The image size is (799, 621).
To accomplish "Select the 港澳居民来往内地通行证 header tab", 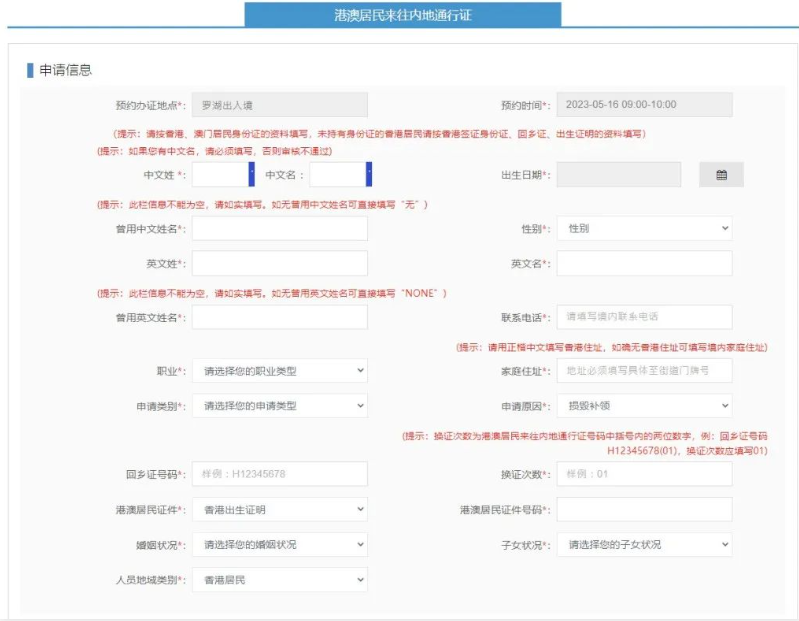I will click(x=402, y=15).
